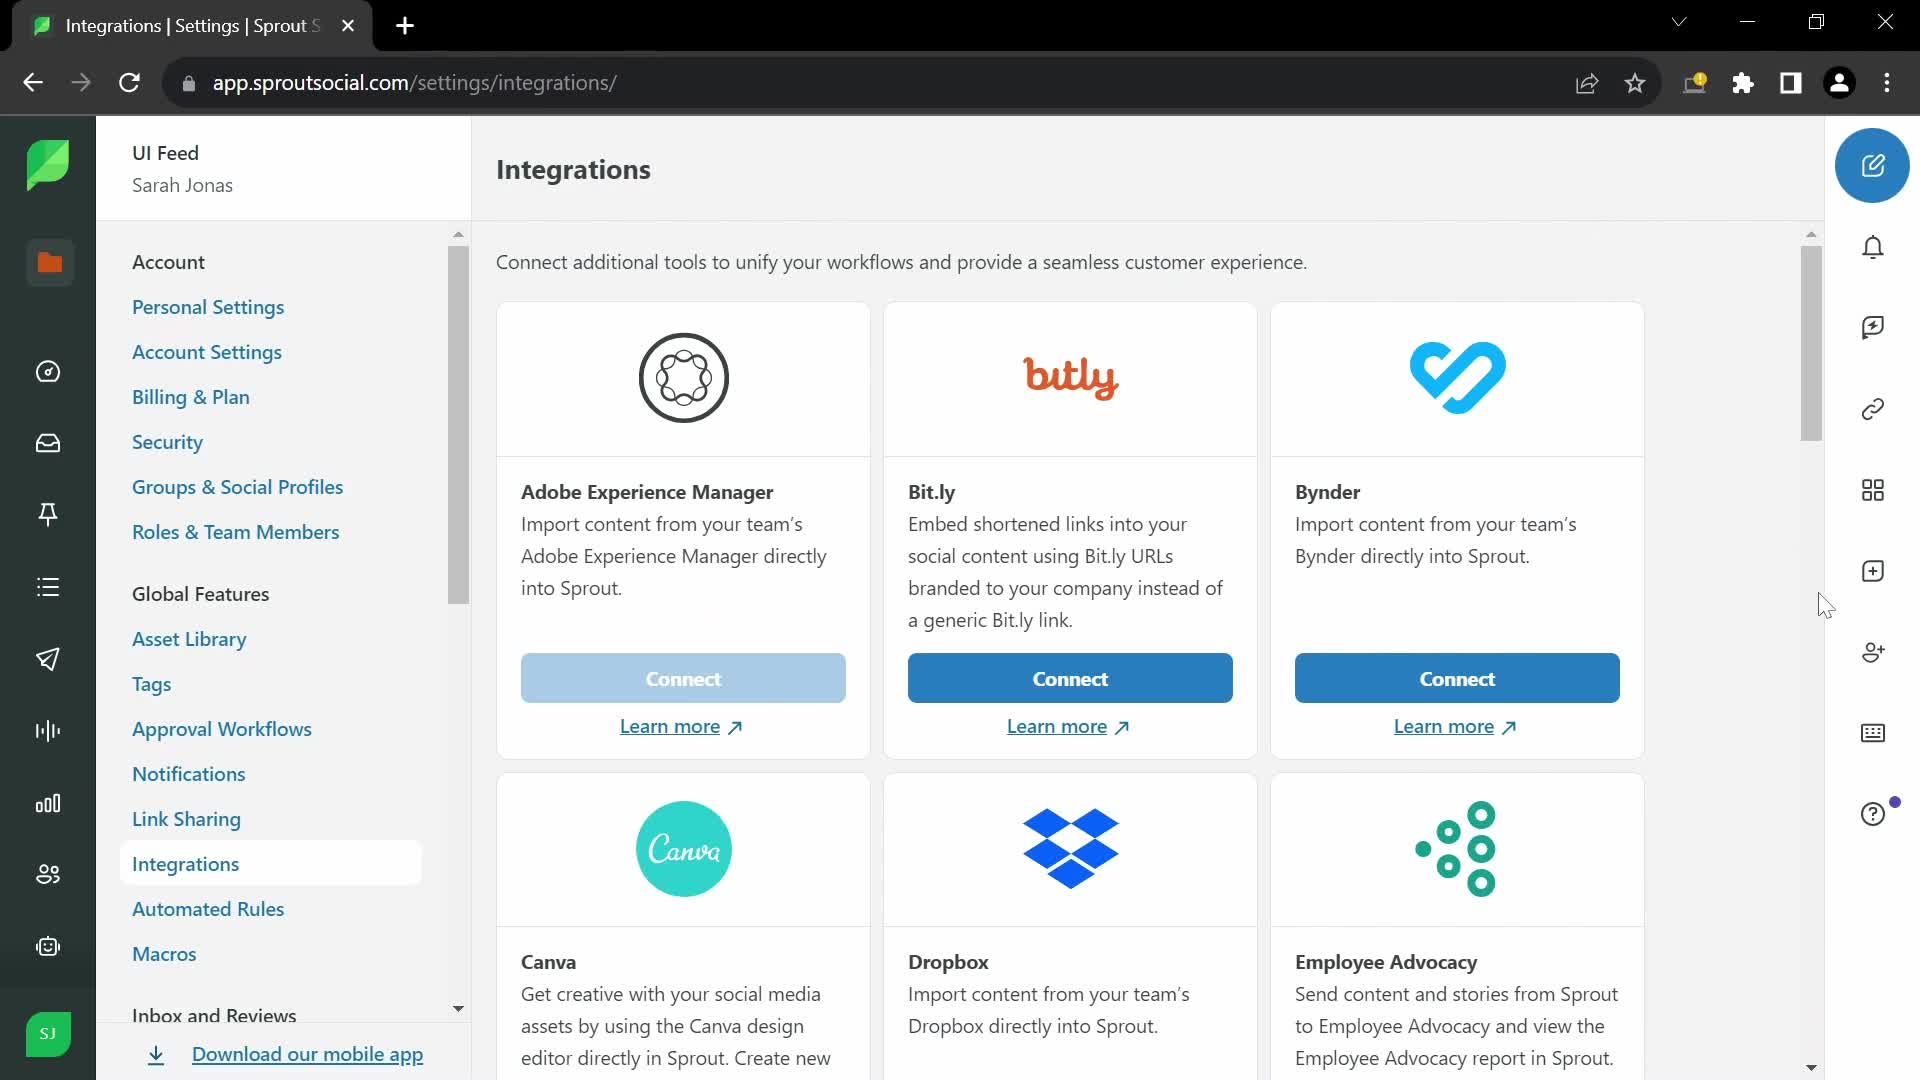
Task: Click the grid/dashboard view icon
Action: [1874, 491]
